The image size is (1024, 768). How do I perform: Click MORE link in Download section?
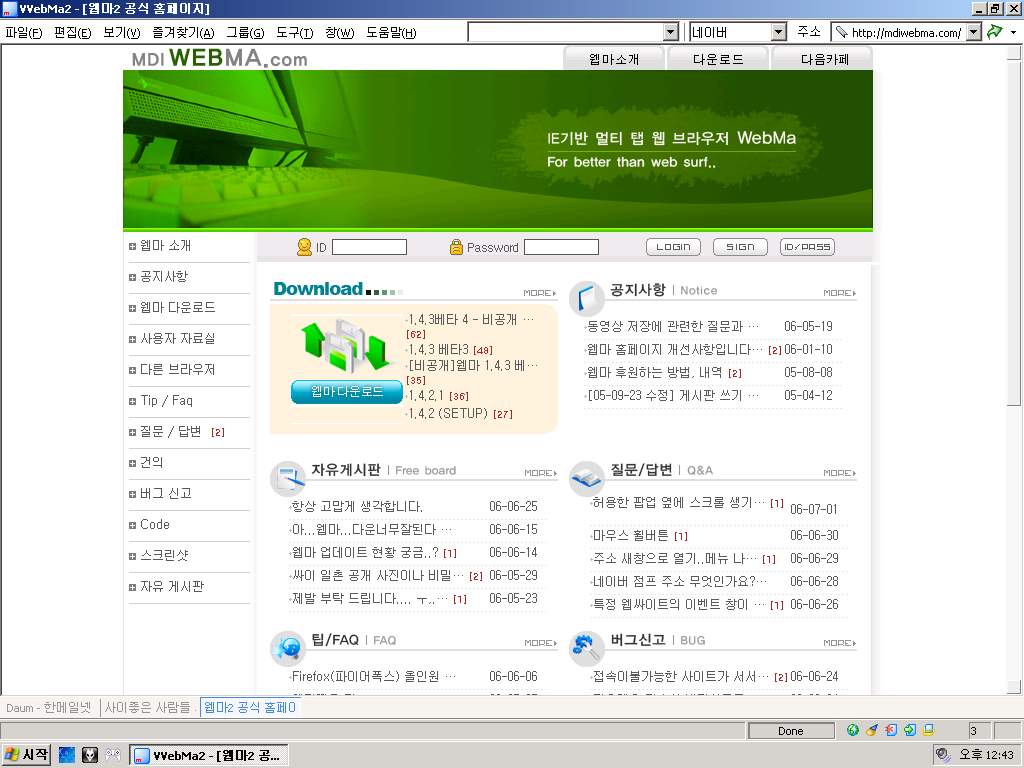click(539, 293)
